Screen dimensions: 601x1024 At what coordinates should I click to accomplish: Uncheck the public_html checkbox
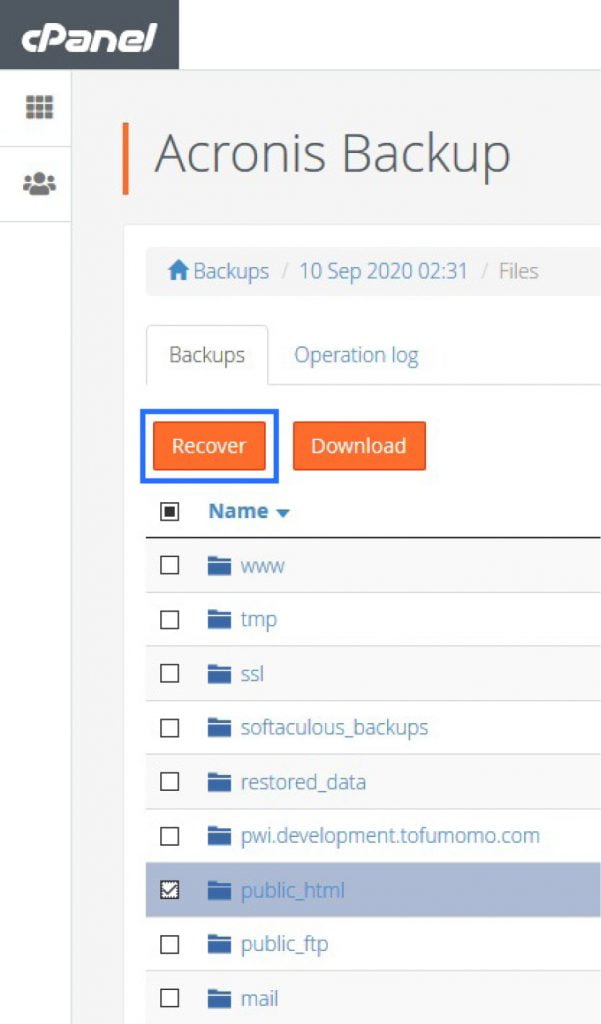[x=170, y=889]
